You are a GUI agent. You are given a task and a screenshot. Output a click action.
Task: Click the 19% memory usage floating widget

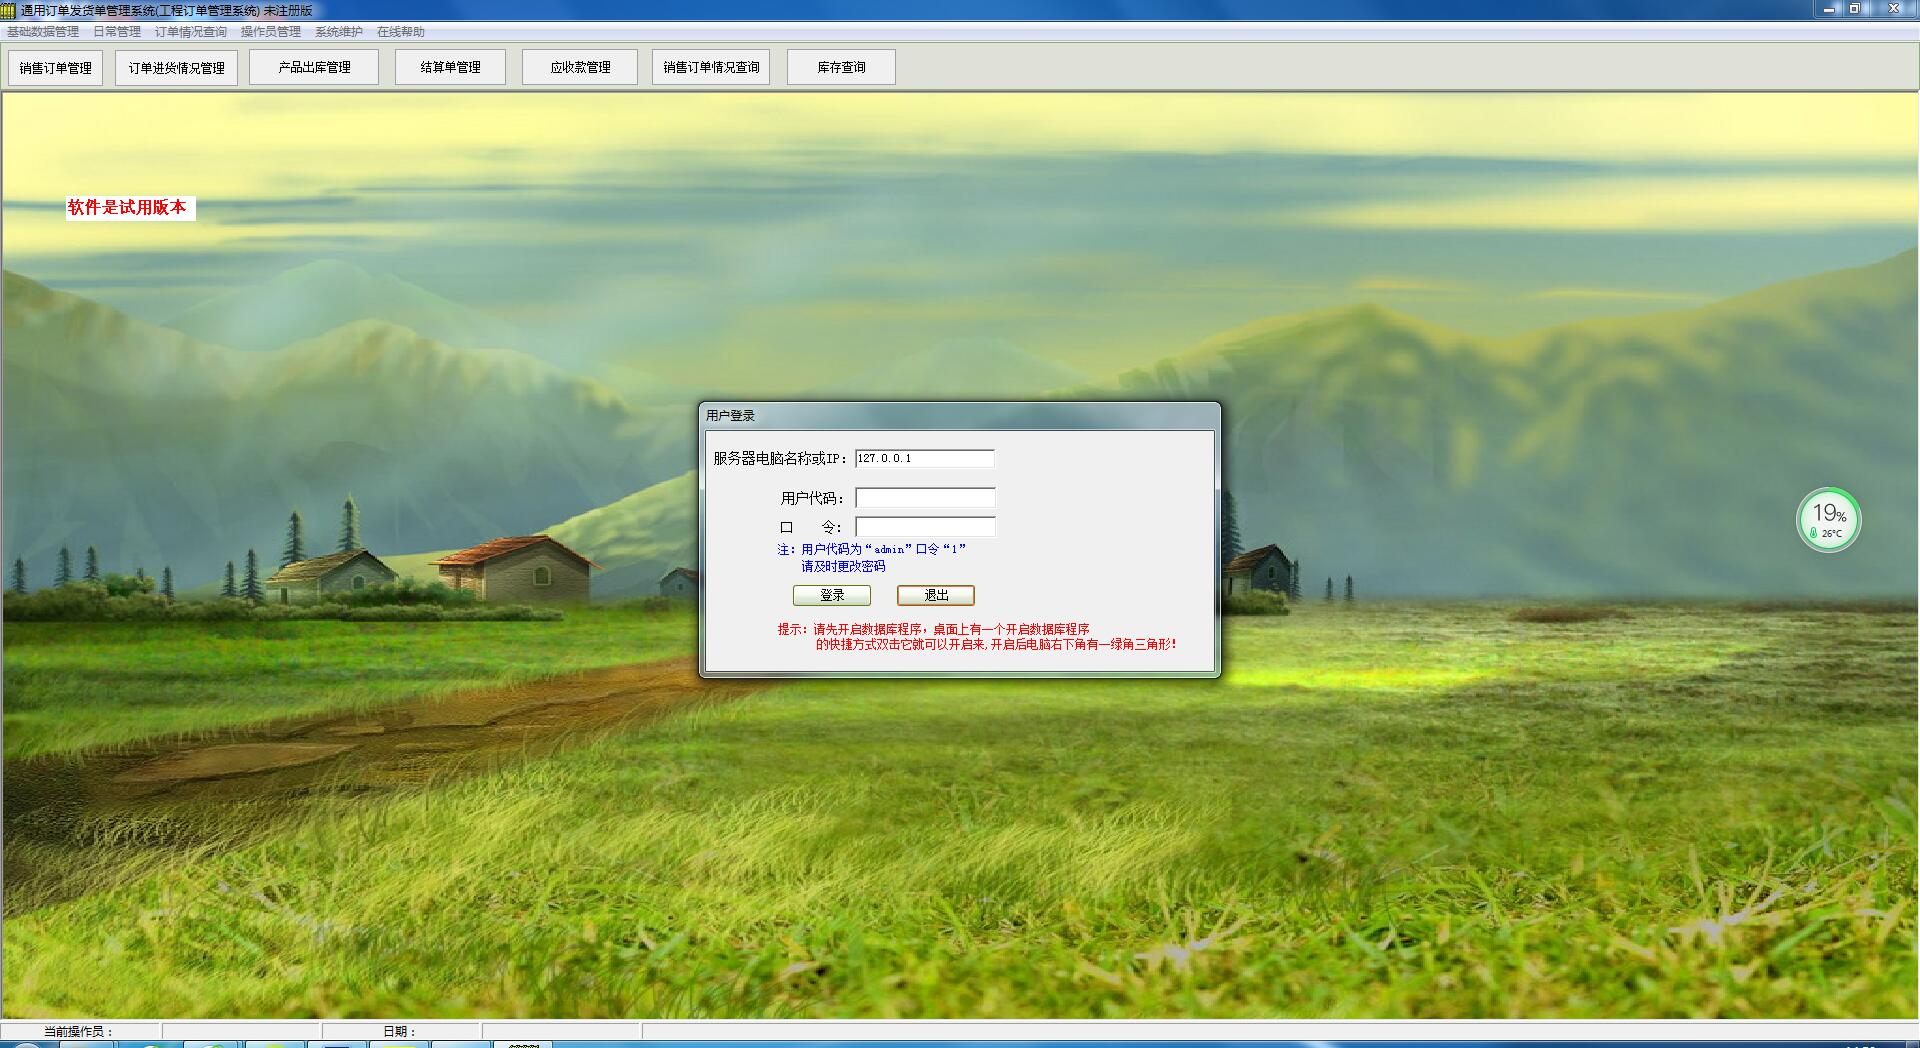pos(1829,519)
